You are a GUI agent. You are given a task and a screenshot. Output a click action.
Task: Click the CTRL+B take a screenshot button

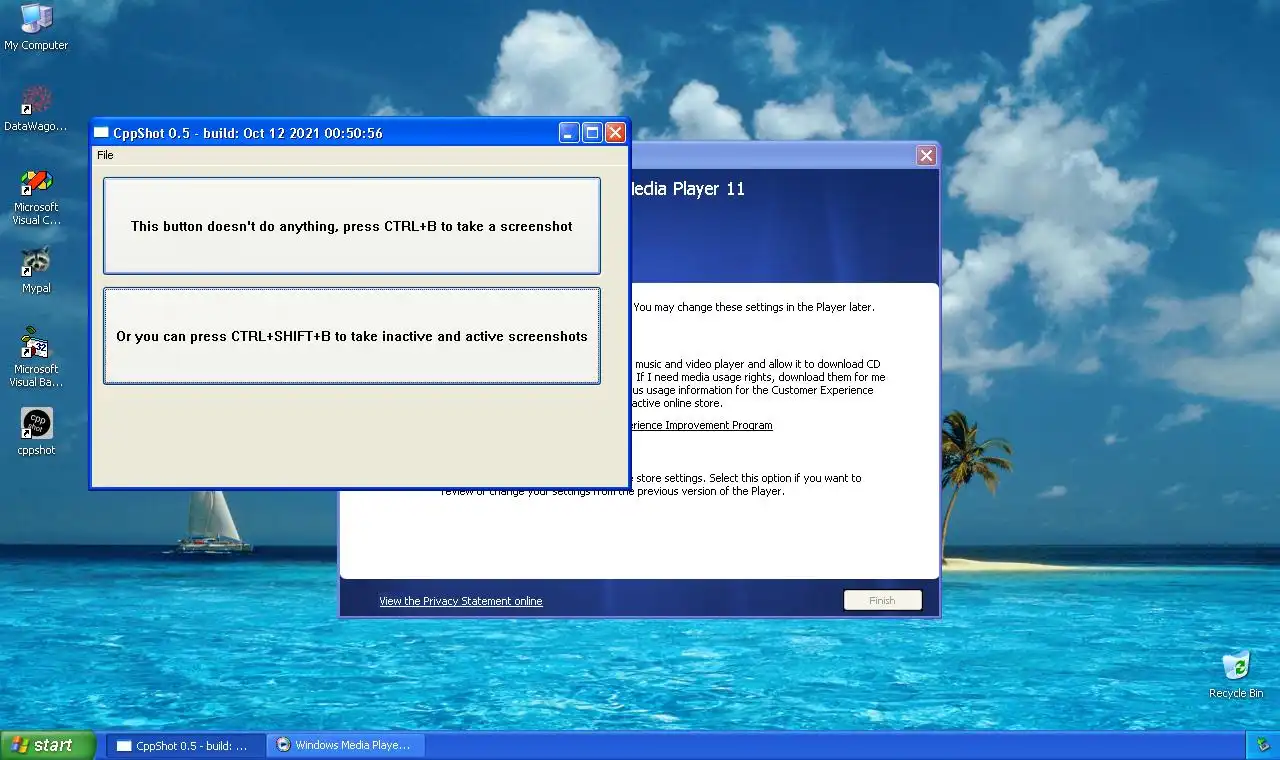tap(352, 226)
